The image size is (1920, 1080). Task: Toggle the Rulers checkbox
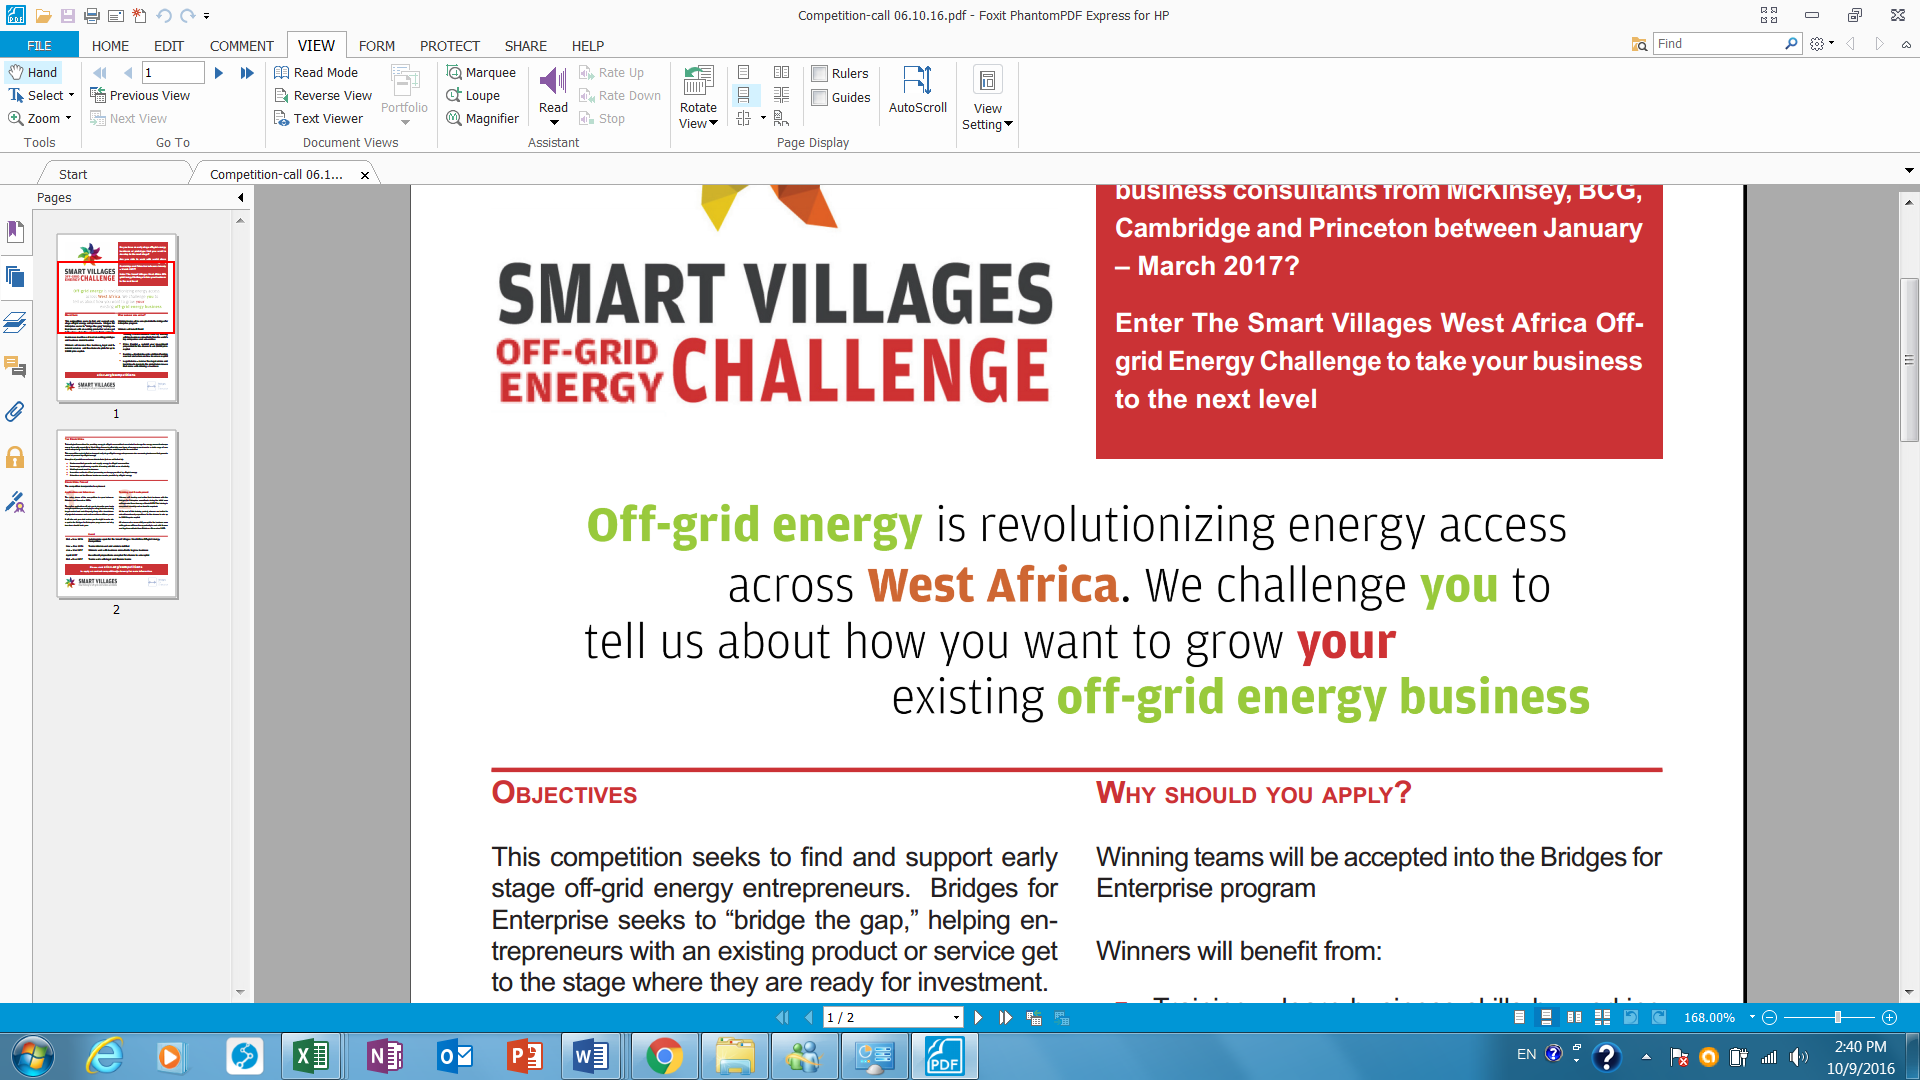click(820, 73)
